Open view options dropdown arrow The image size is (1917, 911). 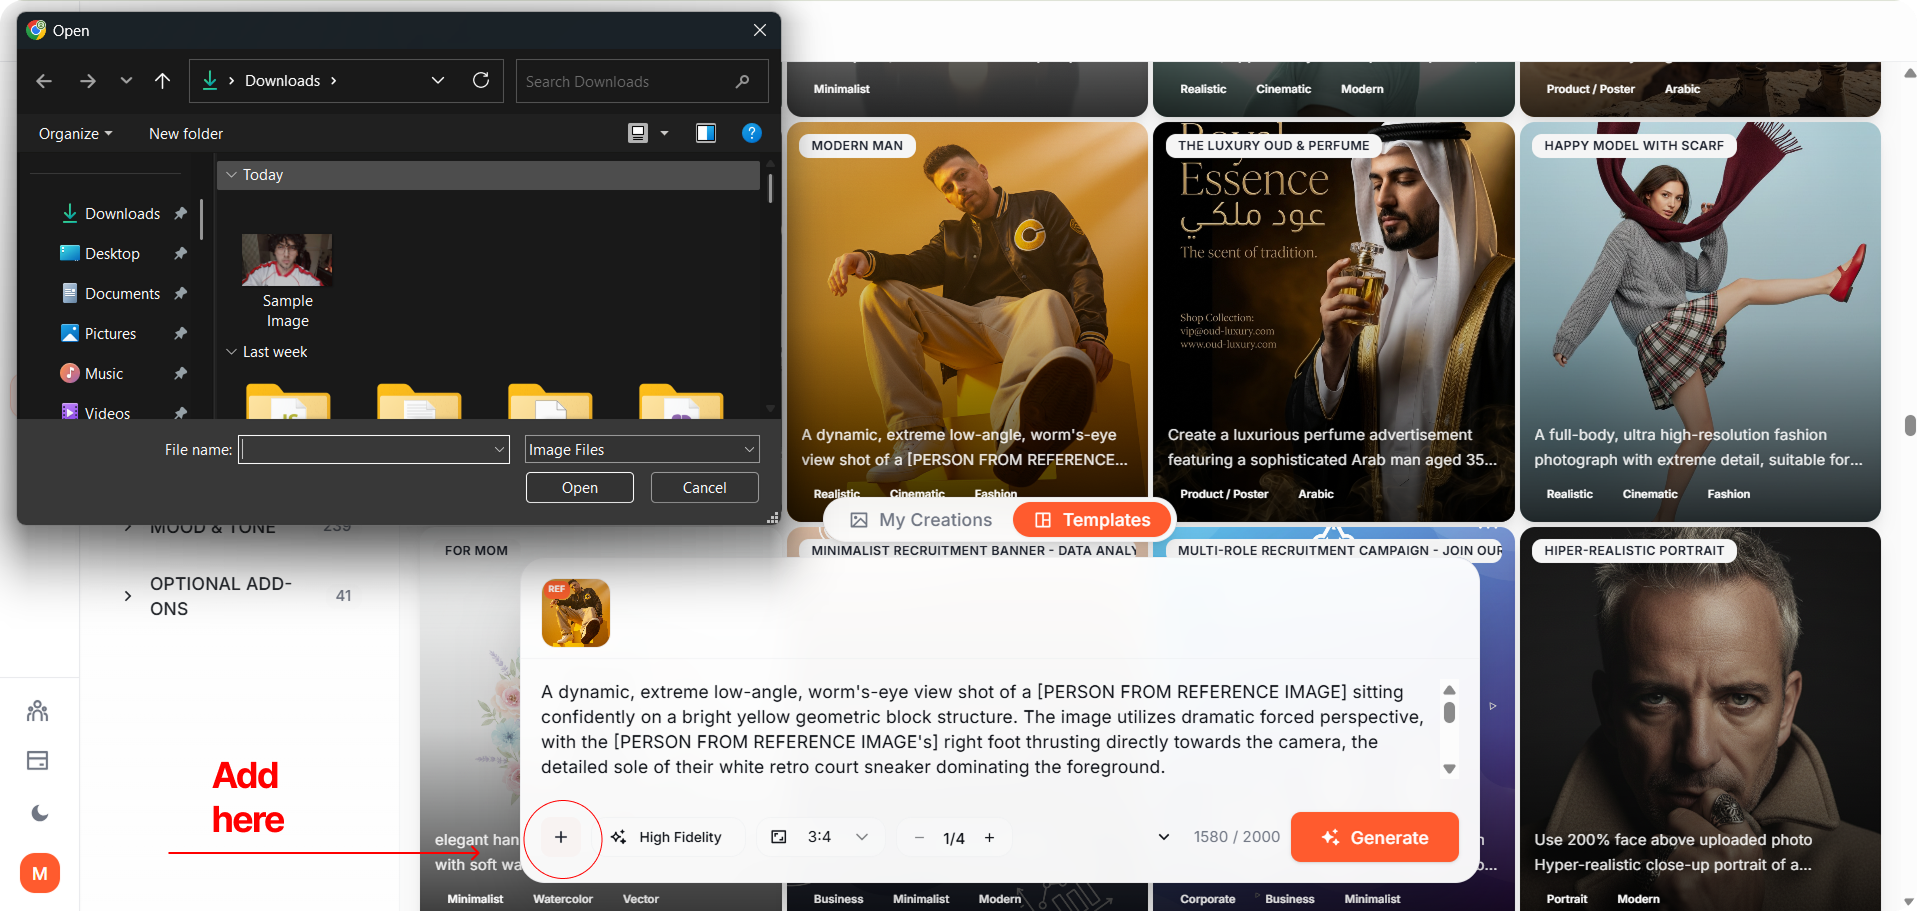664,133
